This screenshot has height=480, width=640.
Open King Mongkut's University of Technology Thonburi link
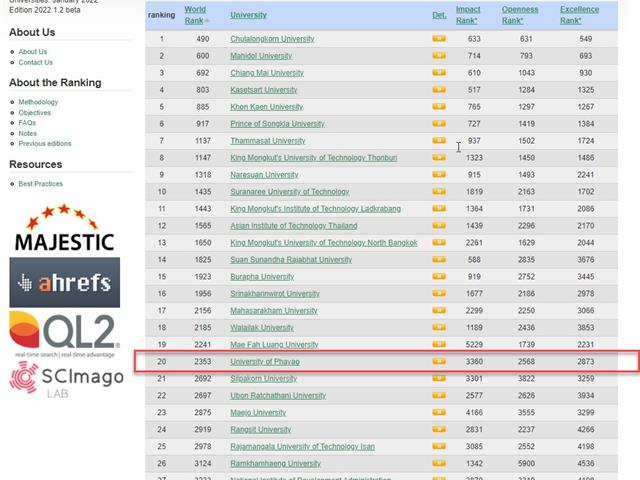click(x=313, y=158)
